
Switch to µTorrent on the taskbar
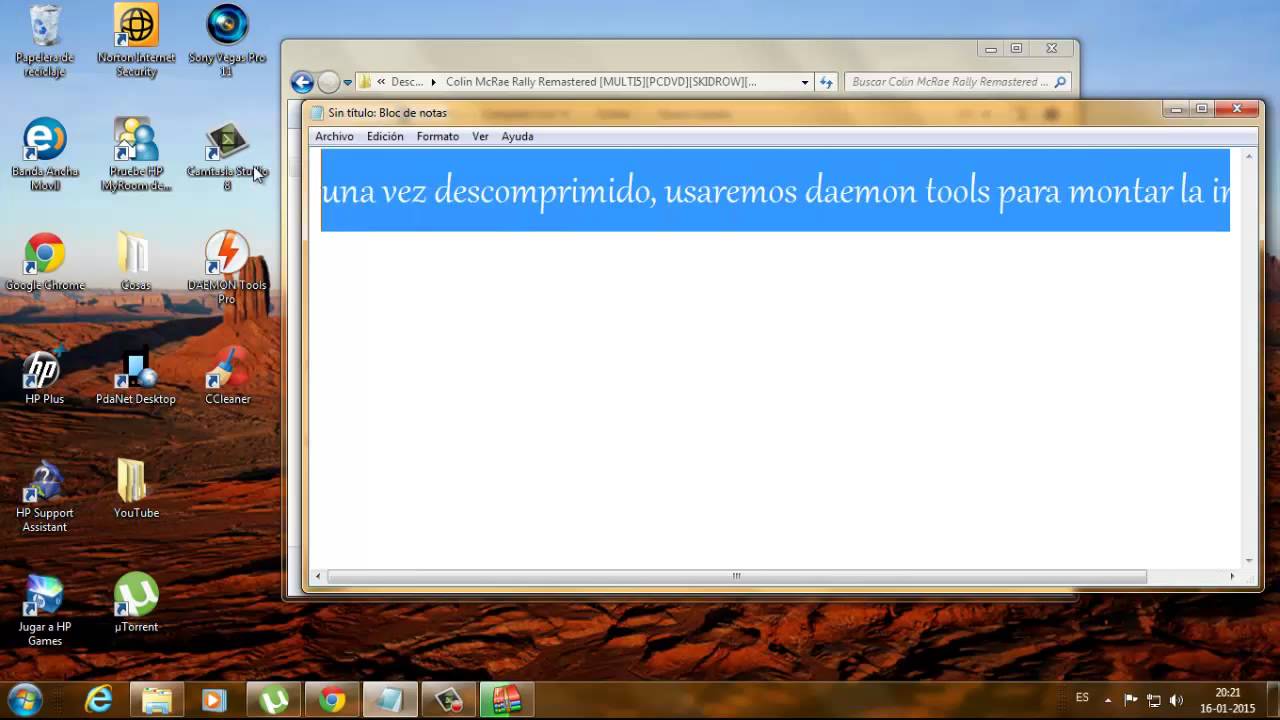[x=273, y=700]
